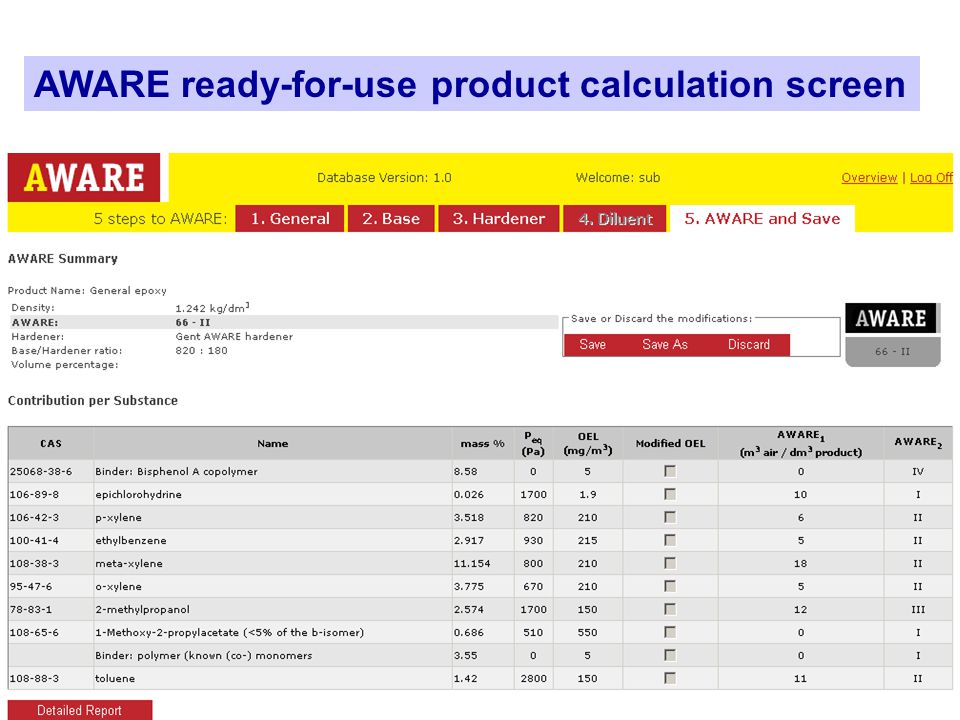Click AWARE2 class III for 2-methylpropanol
The image size is (960, 720).
[x=918, y=609]
